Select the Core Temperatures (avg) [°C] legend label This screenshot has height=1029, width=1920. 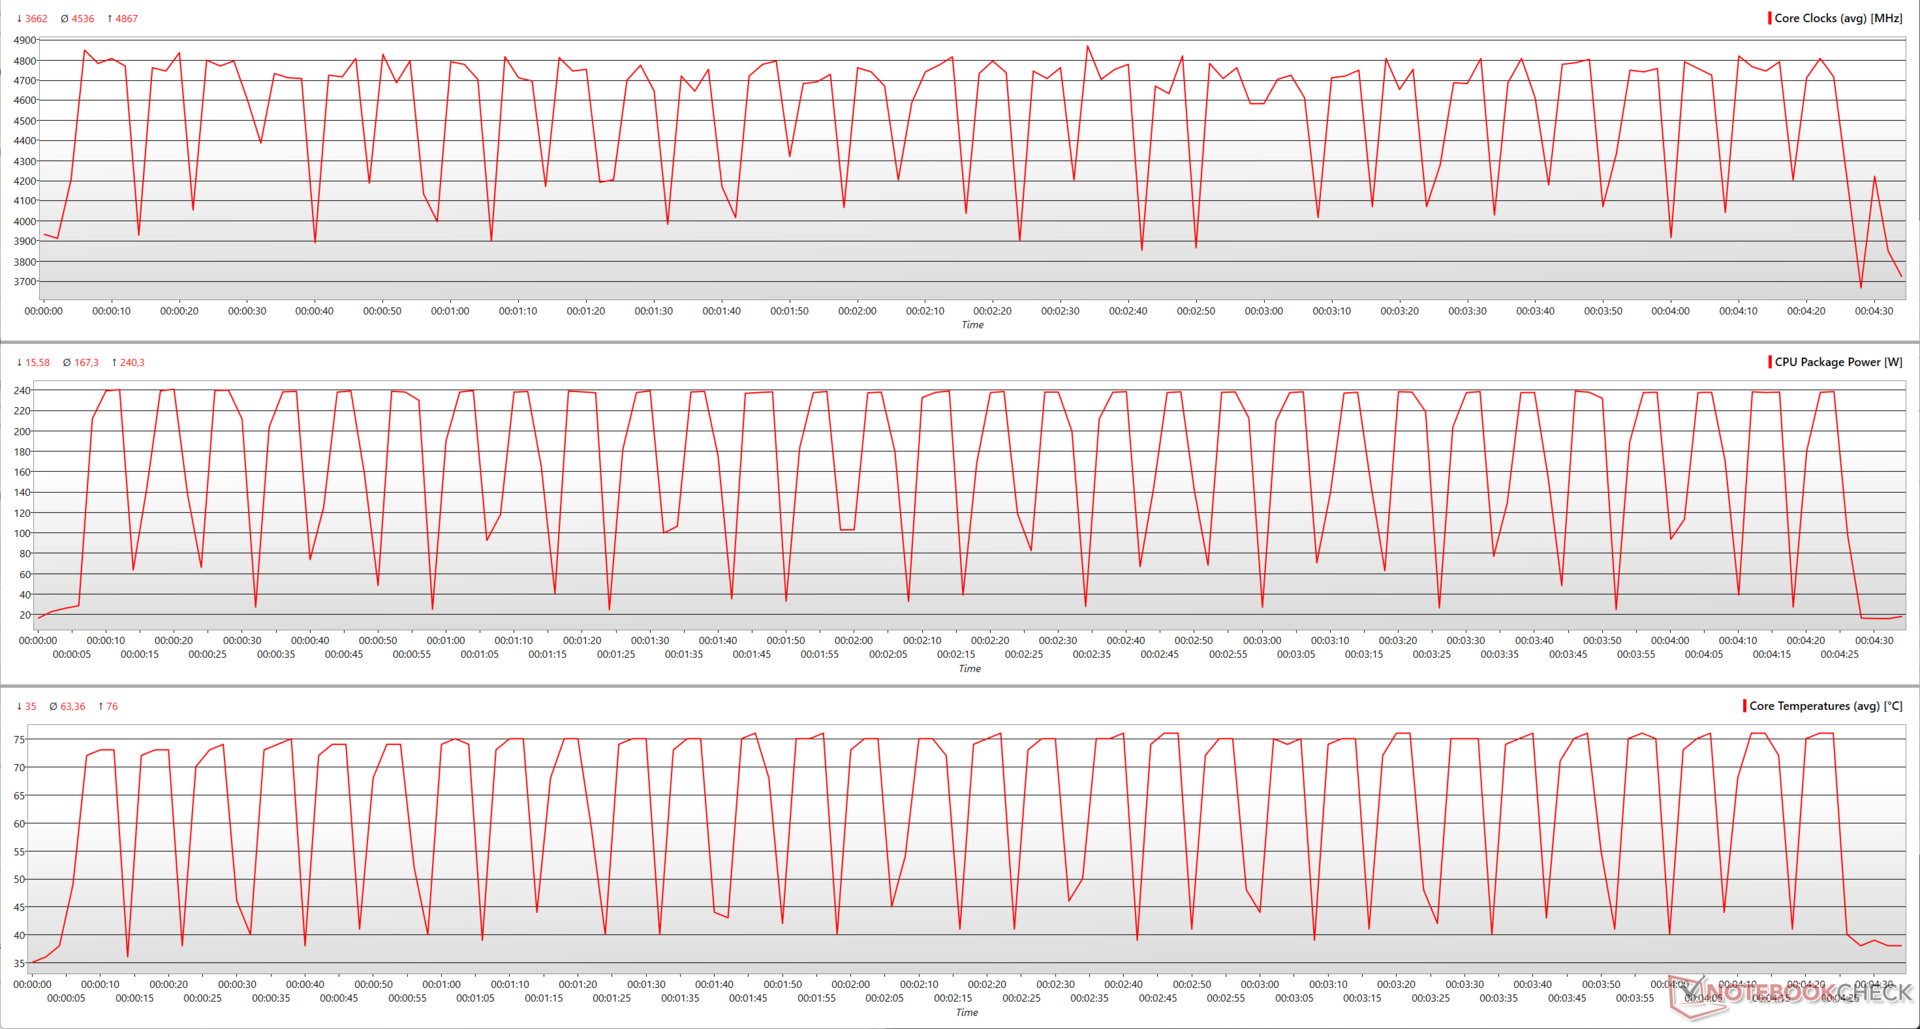[1825, 706]
